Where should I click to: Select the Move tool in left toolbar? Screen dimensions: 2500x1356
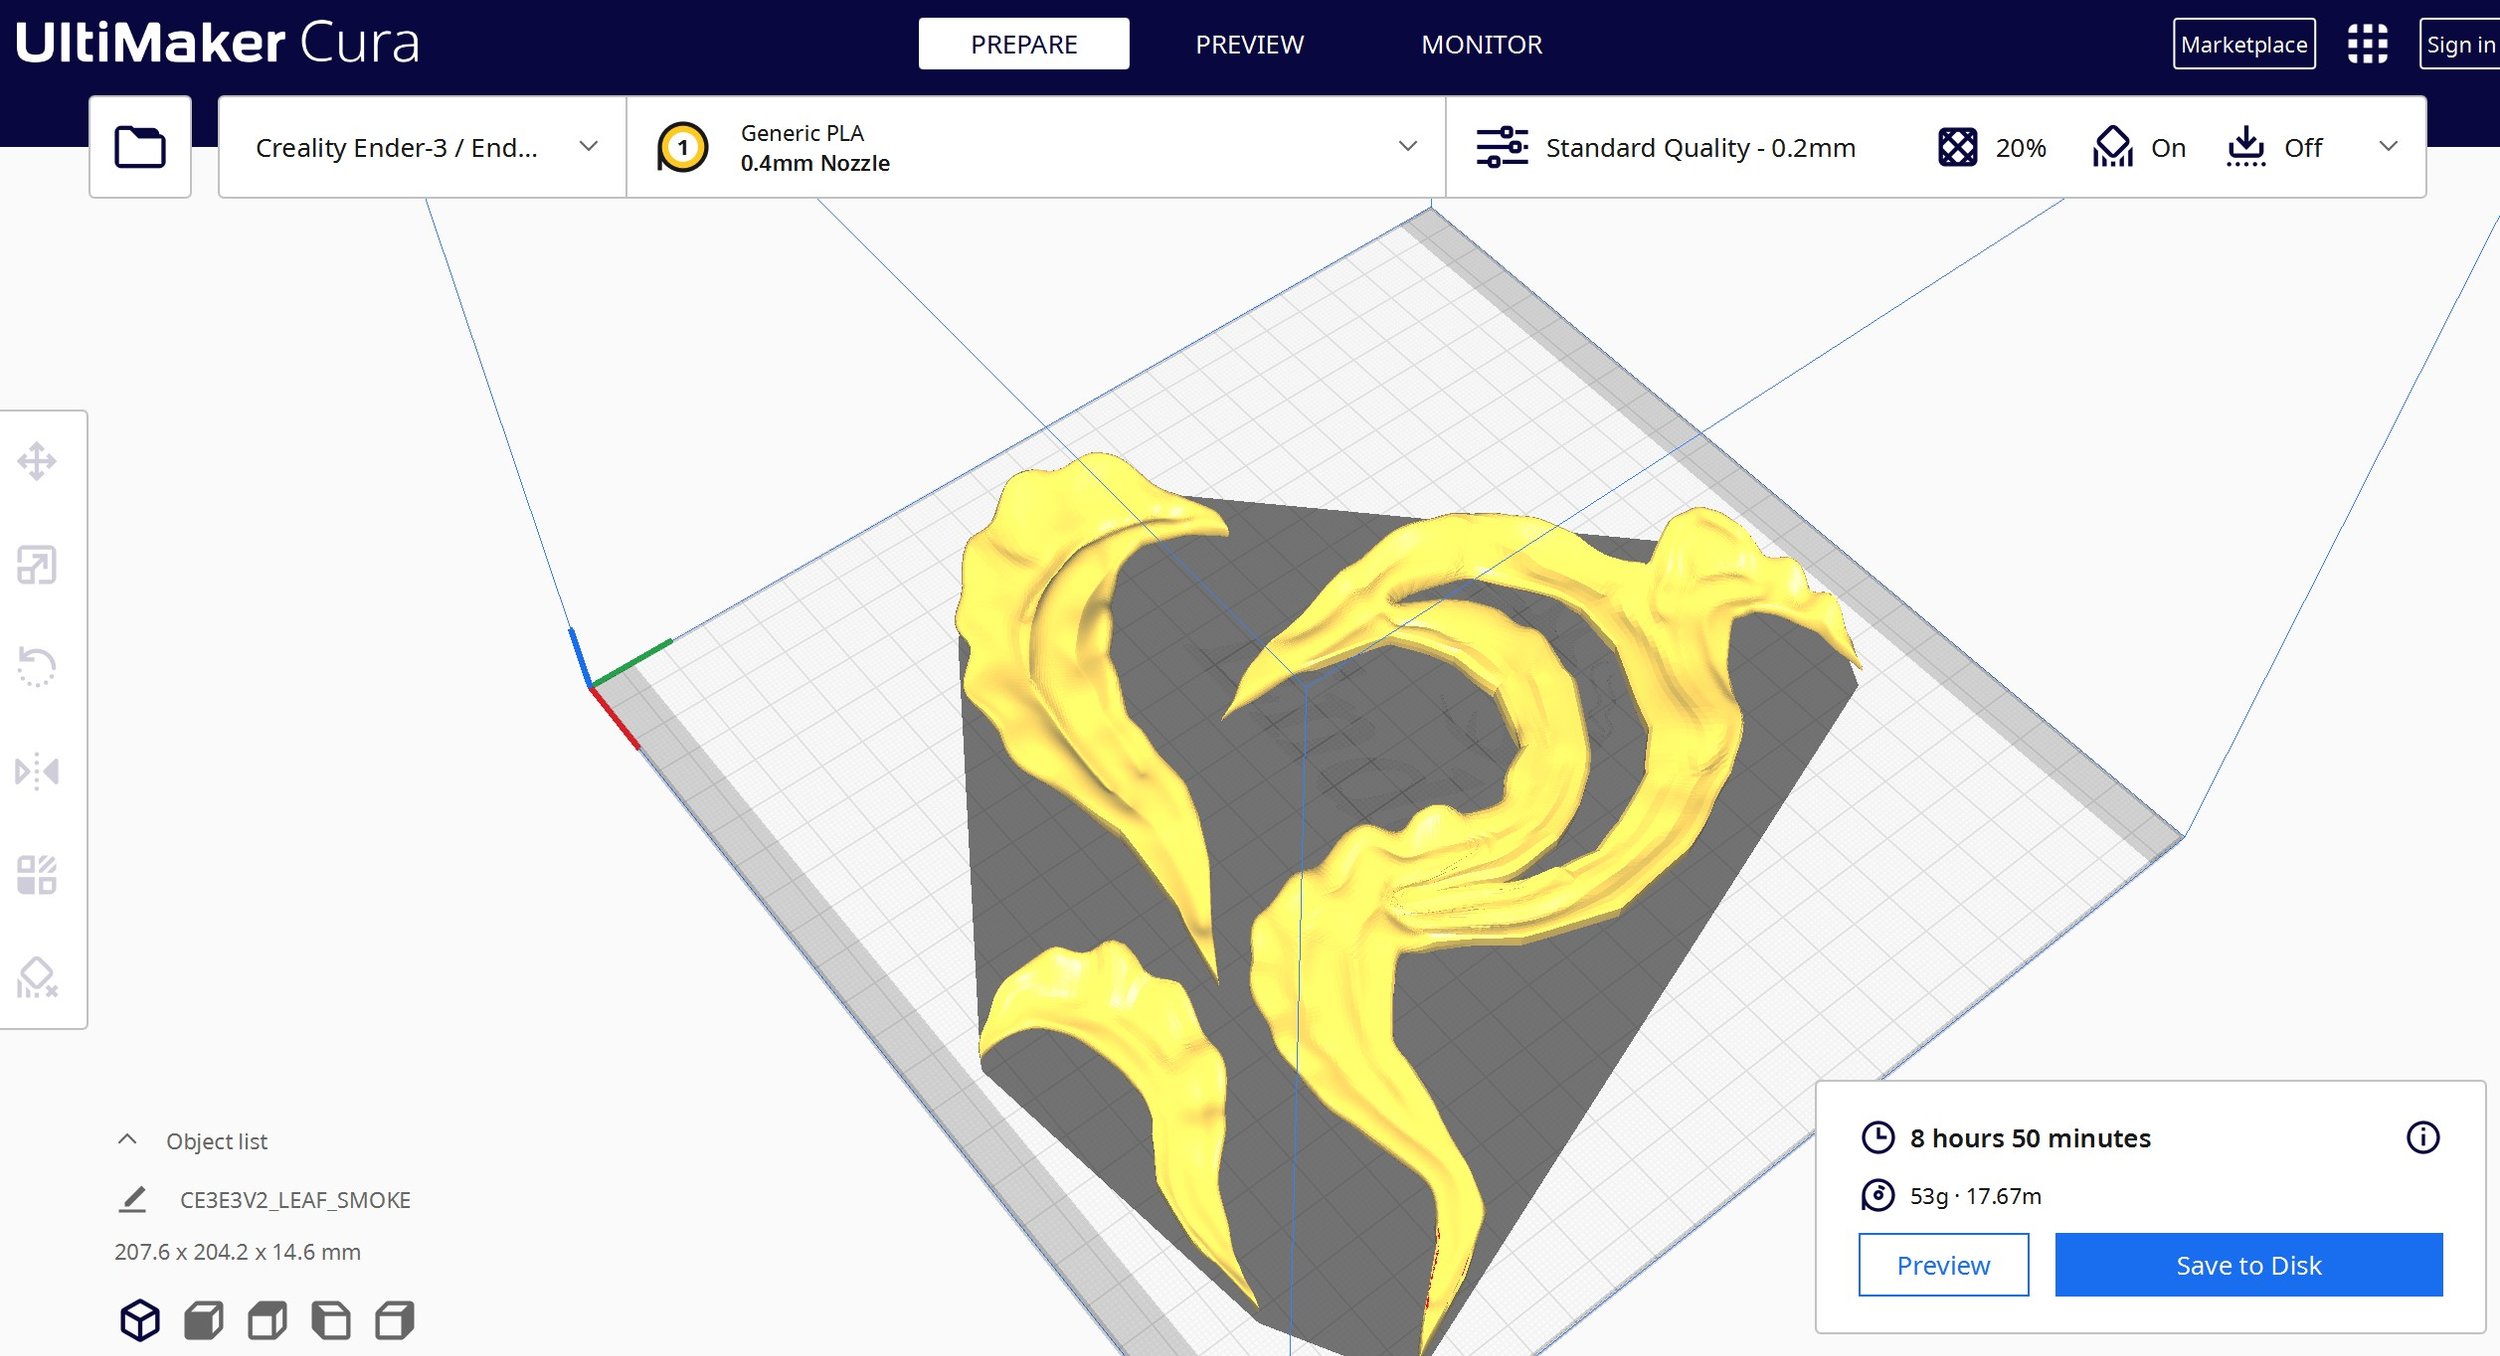tap(37, 462)
